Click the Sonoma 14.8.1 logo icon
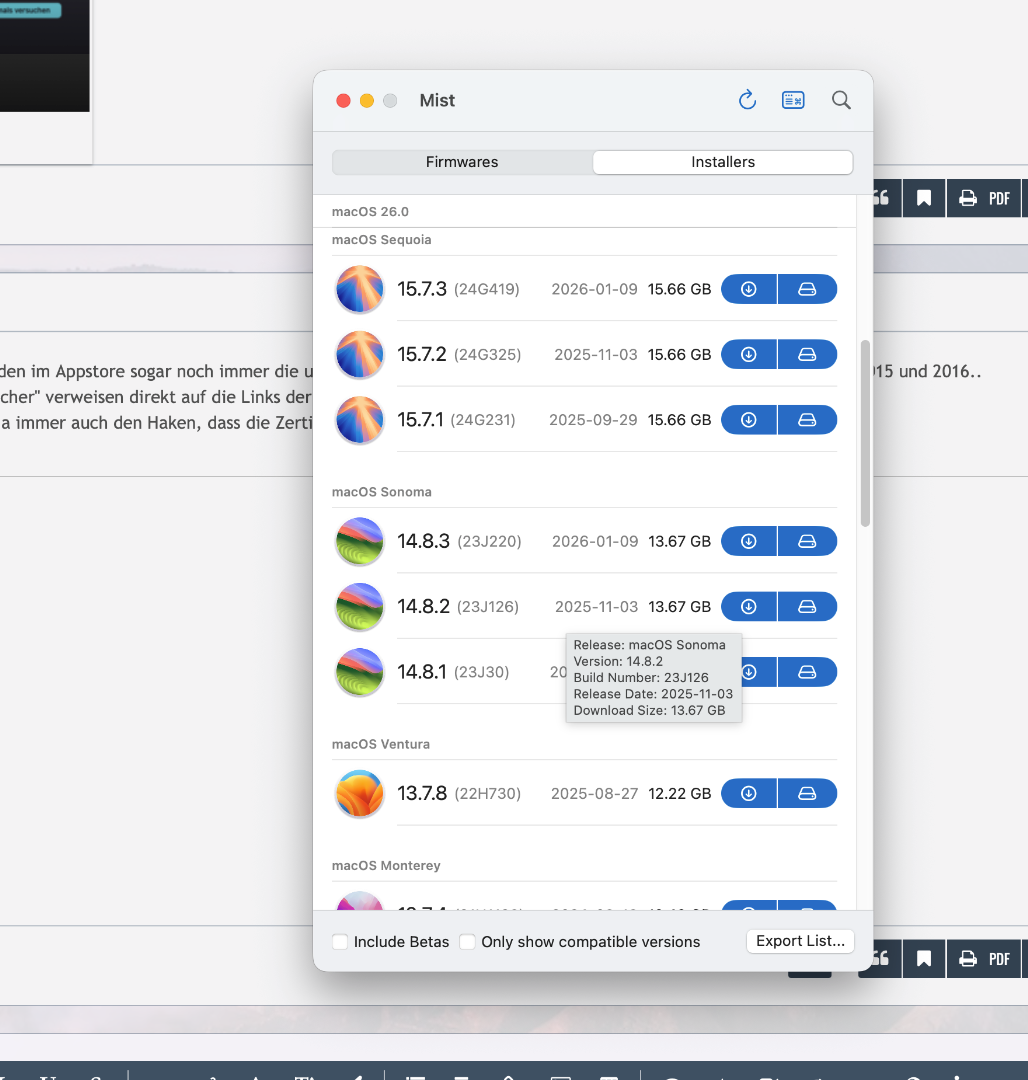The width and height of the screenshot is (1028, 1080). point(359,672)
